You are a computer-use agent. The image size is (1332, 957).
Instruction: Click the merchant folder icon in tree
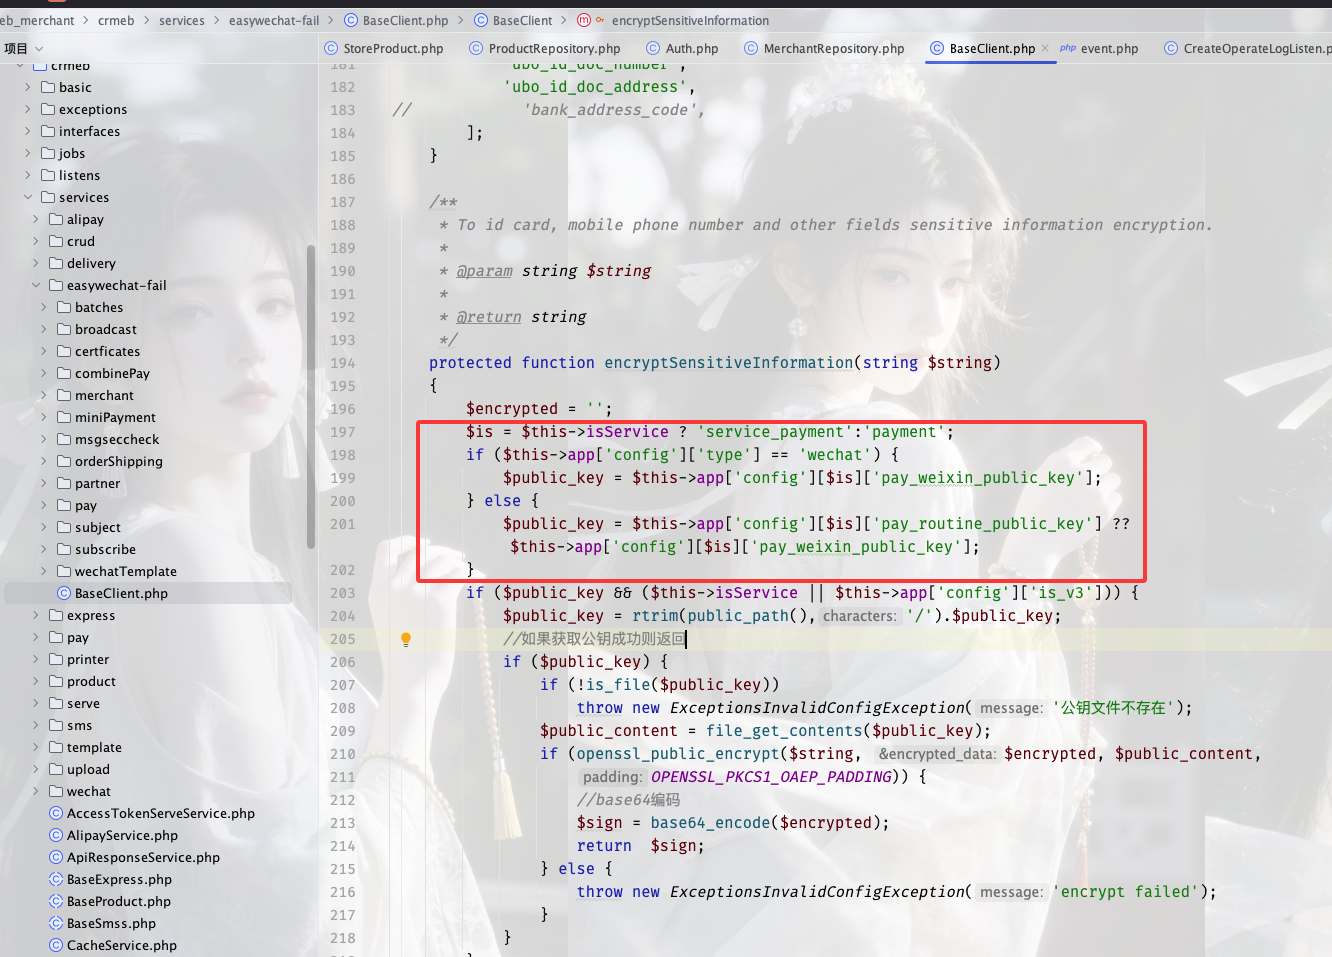(64, 395)
